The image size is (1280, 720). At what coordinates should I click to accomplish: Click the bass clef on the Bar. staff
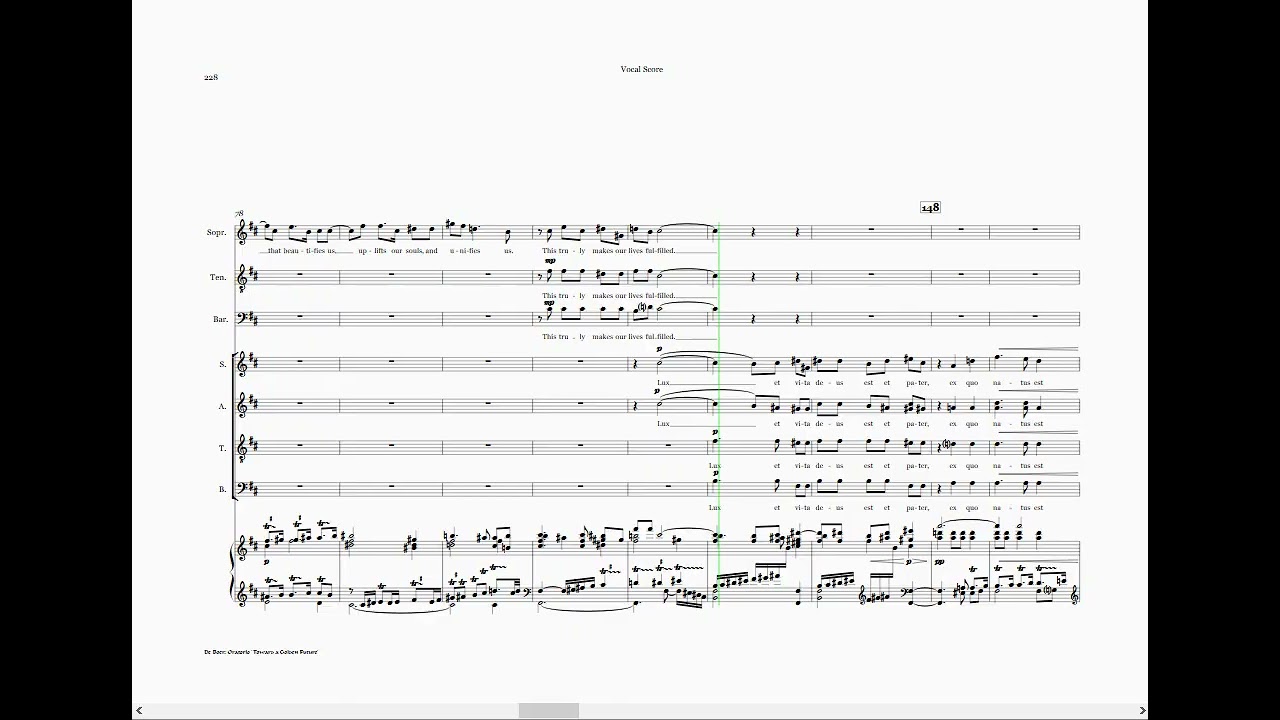243,318
